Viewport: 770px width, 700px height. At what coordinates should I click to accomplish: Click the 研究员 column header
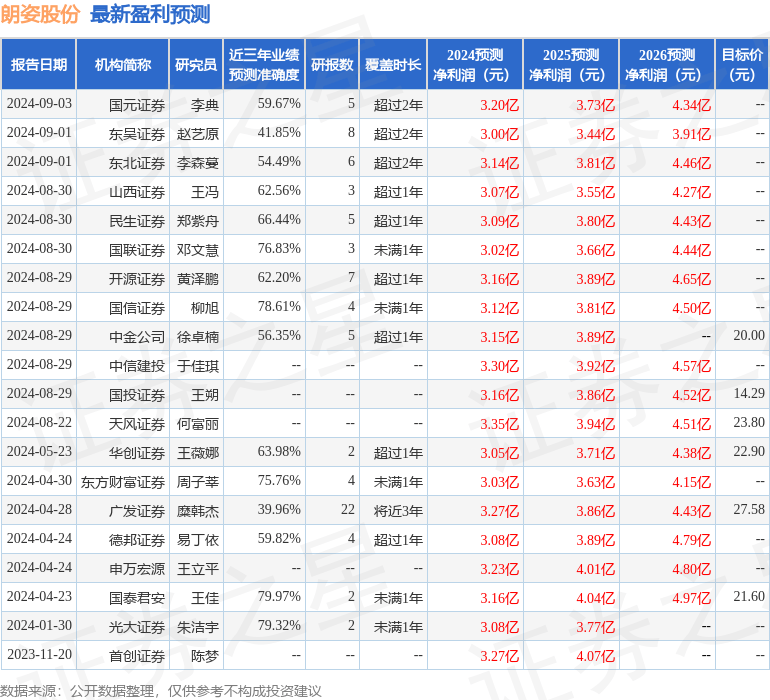pos(196,64)
